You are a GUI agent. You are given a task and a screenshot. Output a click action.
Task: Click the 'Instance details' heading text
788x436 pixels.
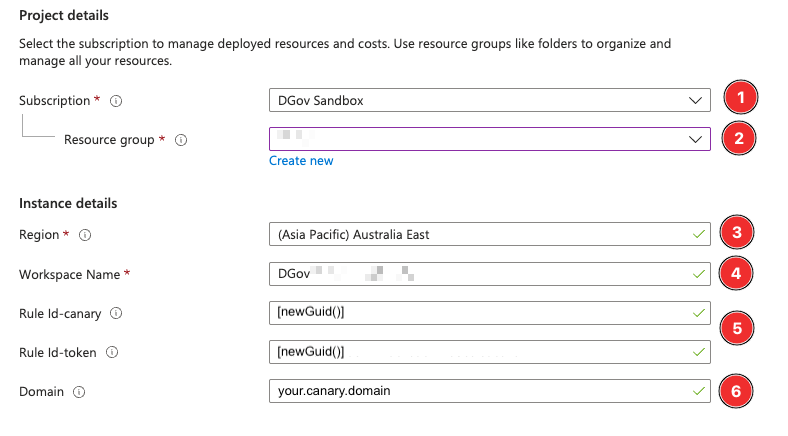coord(68,203)
